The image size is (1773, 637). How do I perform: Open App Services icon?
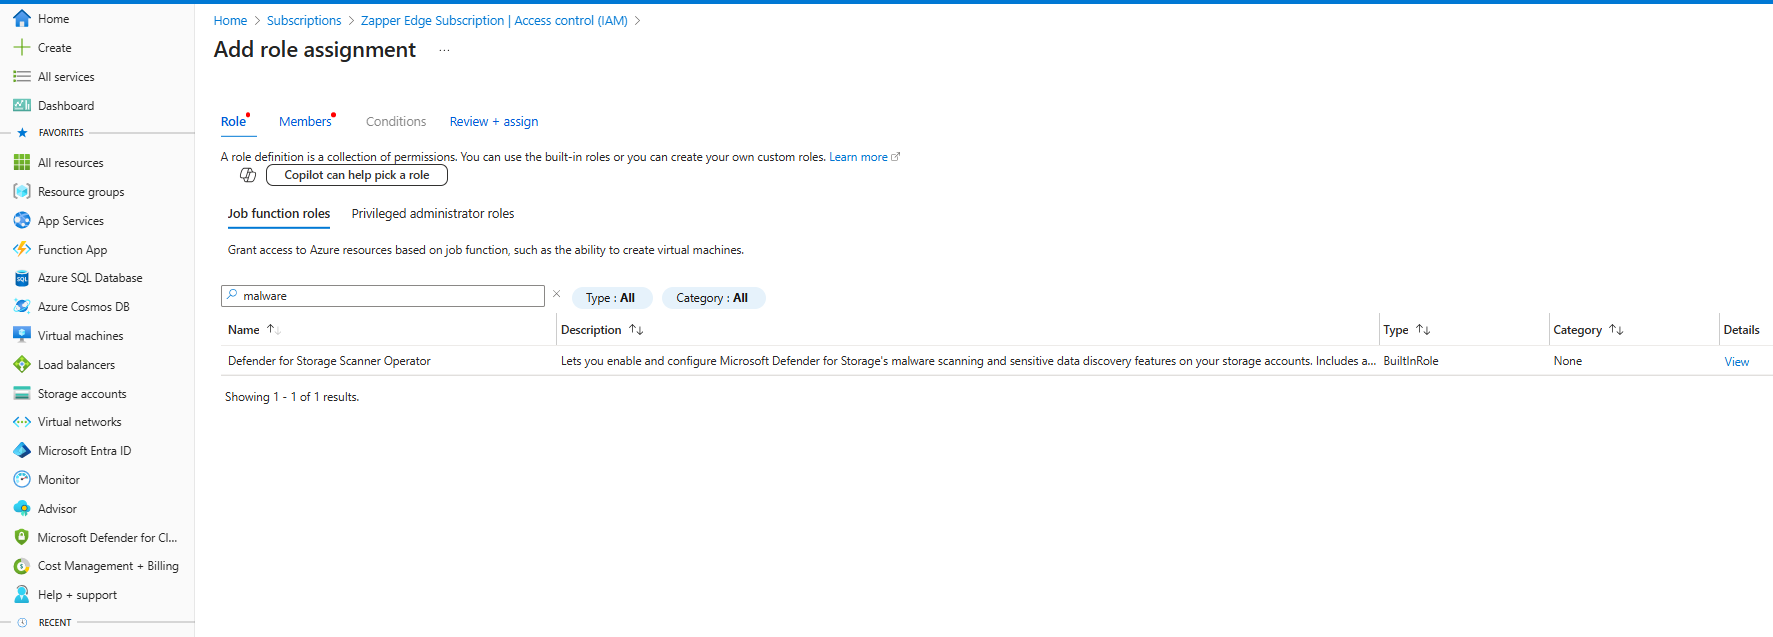coord(22,221)
